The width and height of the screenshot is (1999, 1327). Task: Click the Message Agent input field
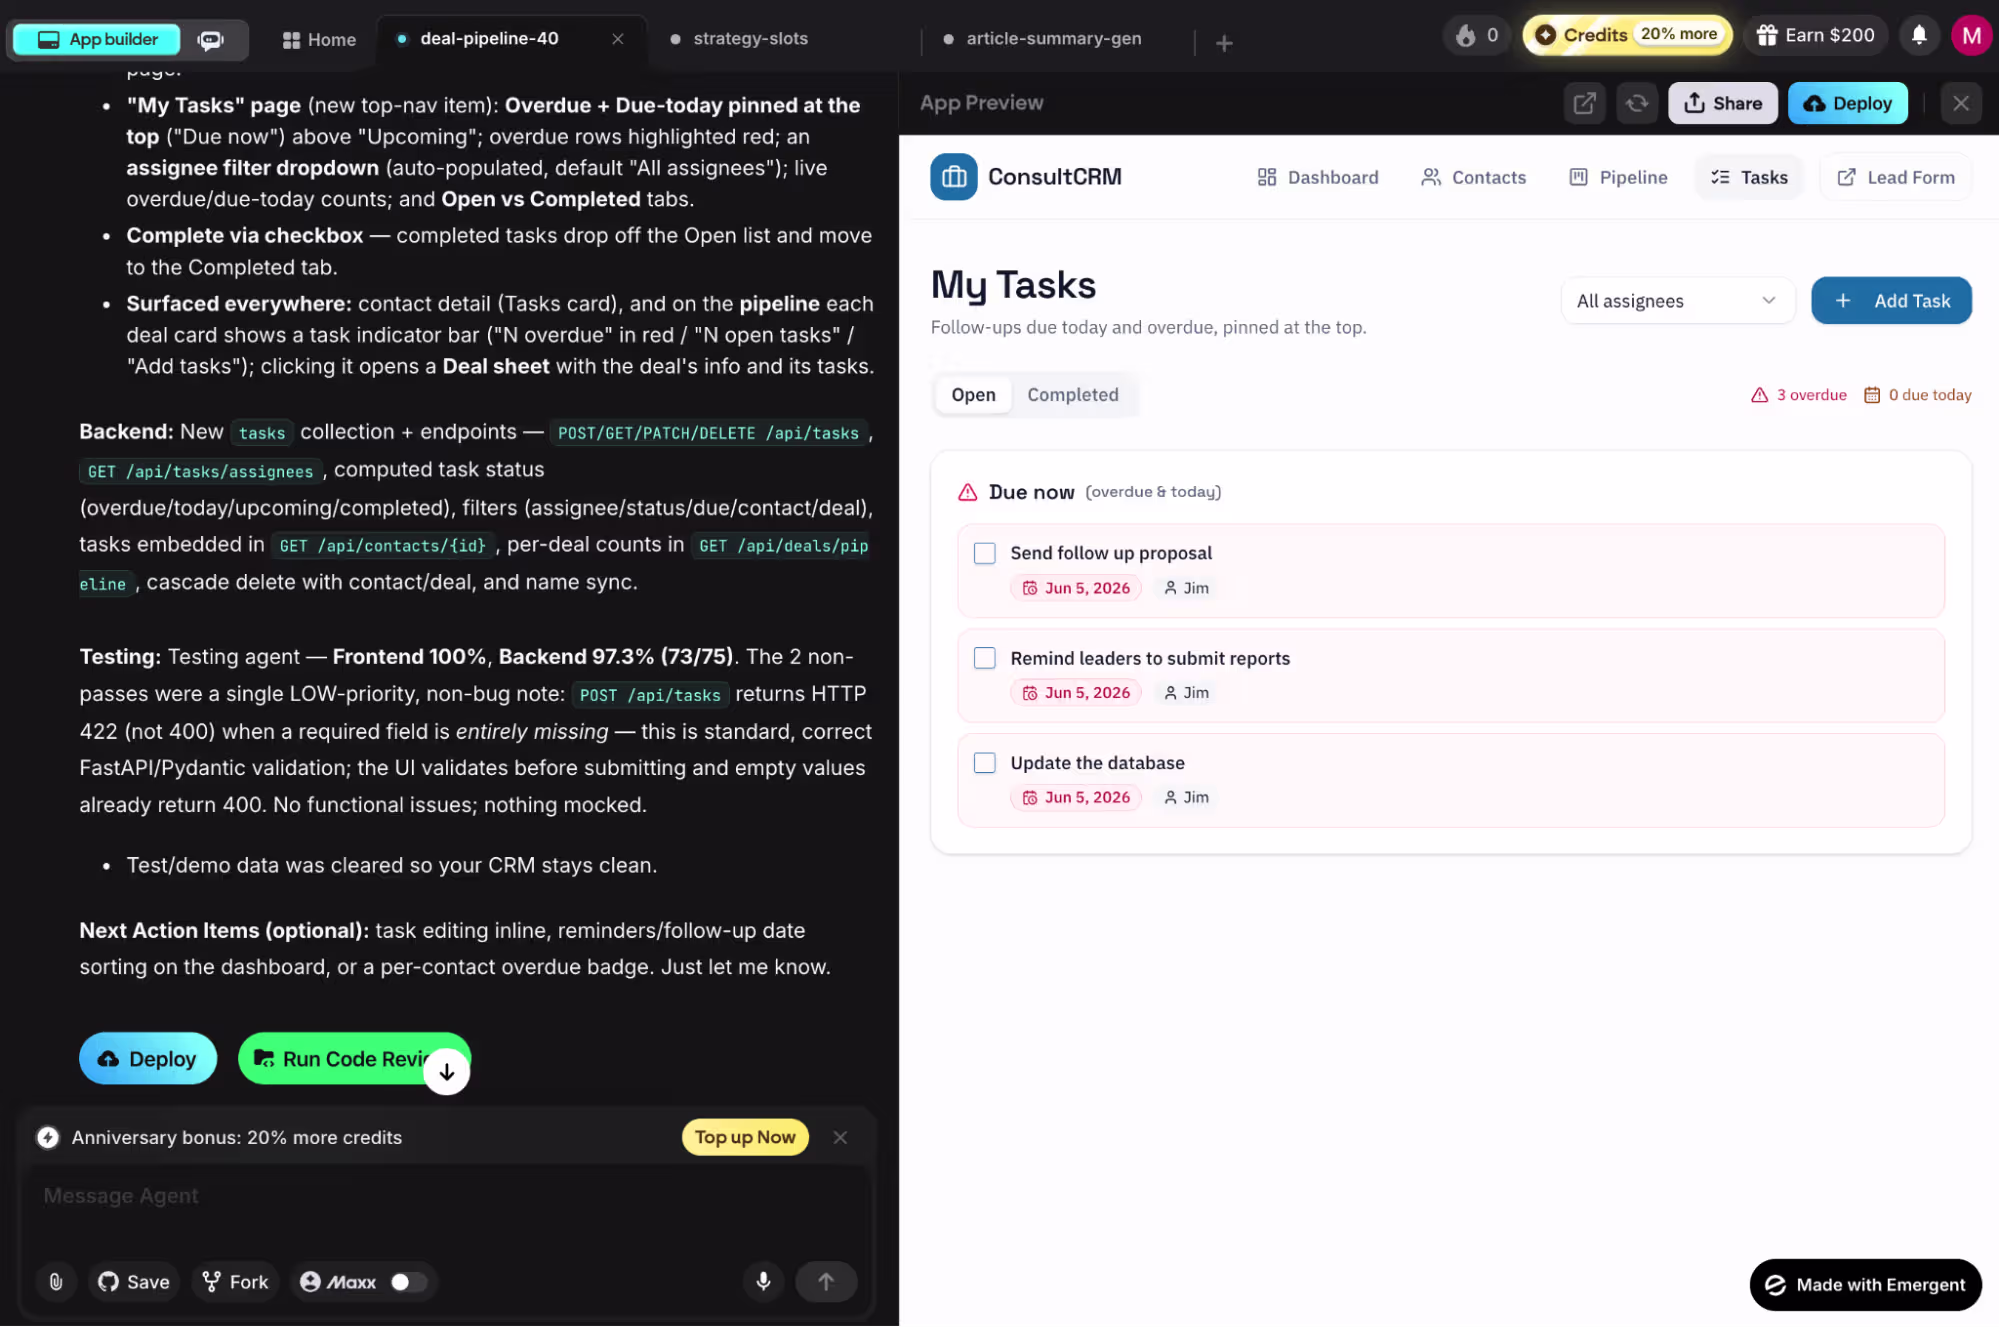(448, 1197)
